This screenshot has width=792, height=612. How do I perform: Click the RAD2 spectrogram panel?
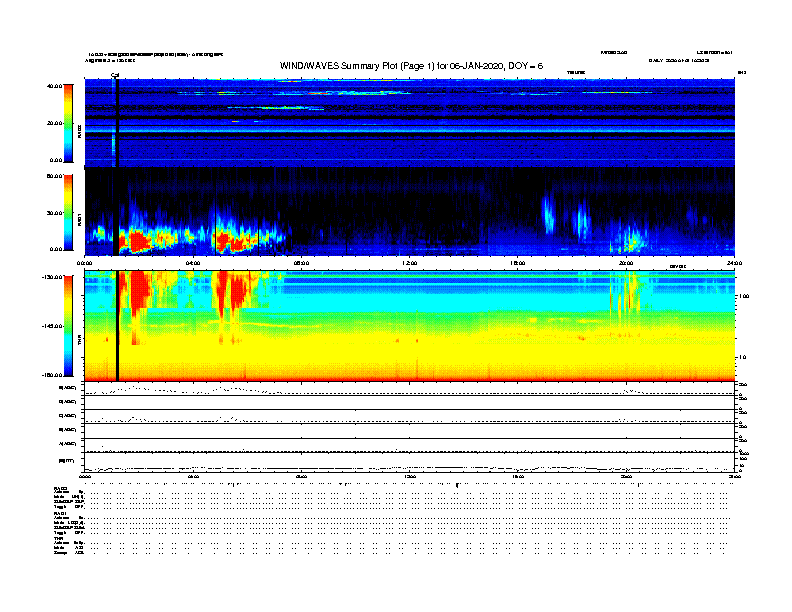[x=410, y=123]
